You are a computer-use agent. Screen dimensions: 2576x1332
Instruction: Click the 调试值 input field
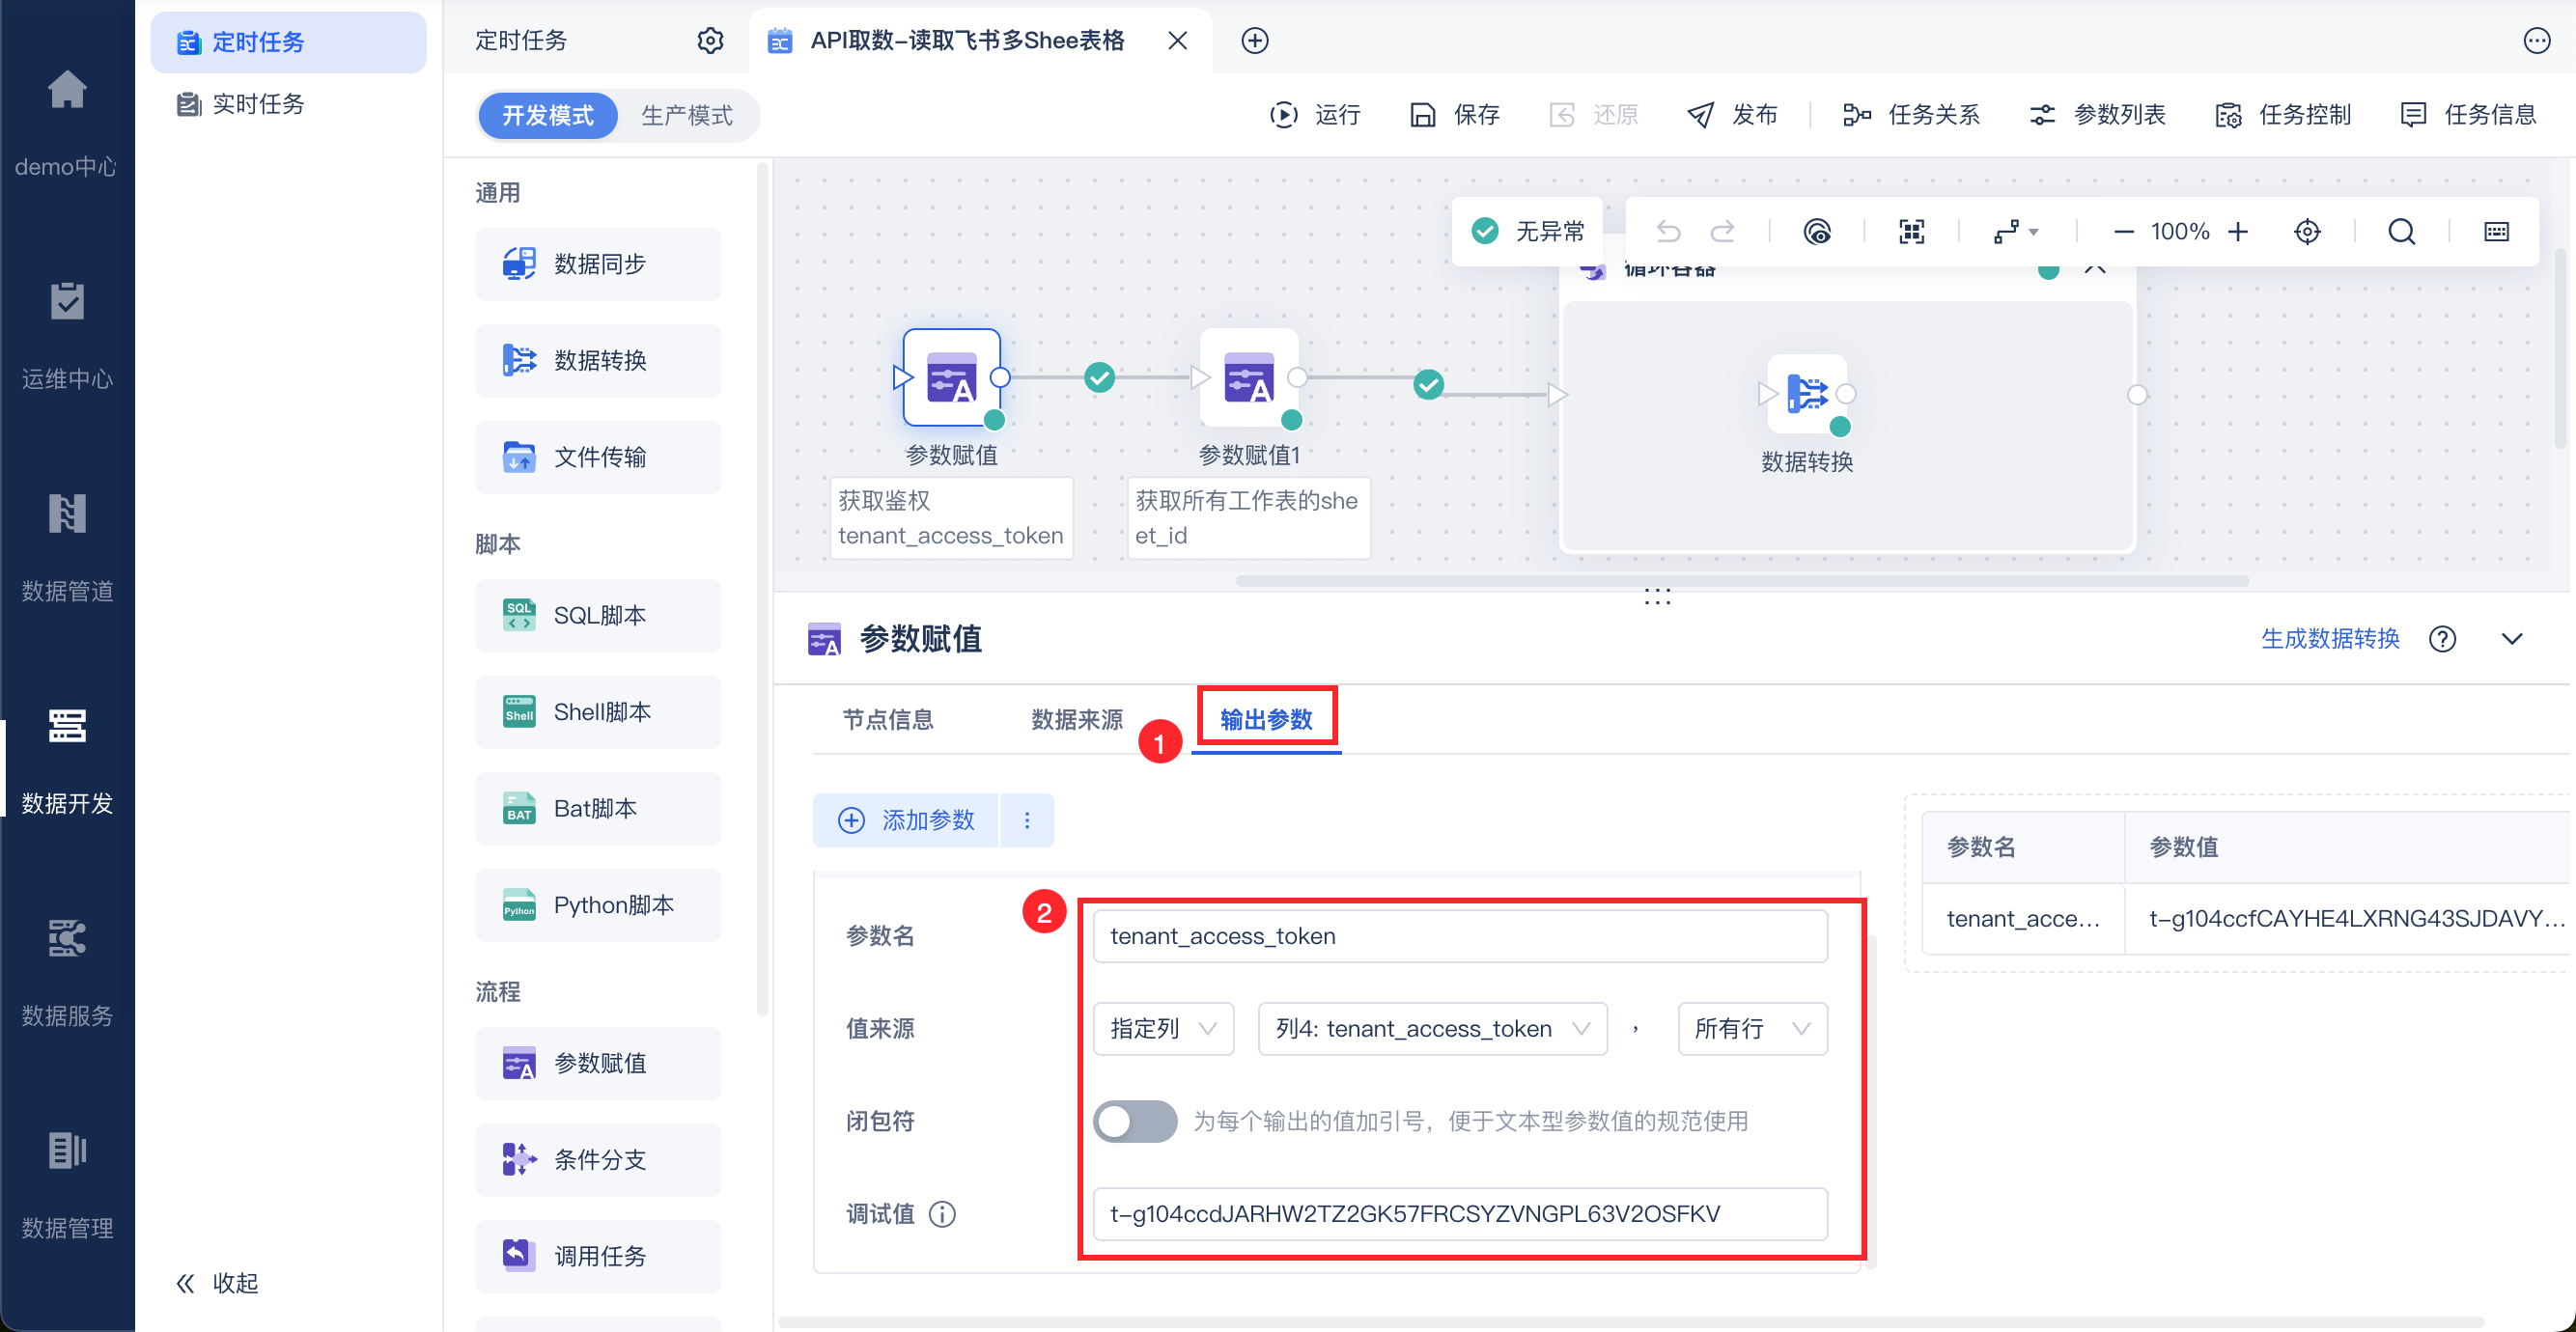point(1459,1213)
